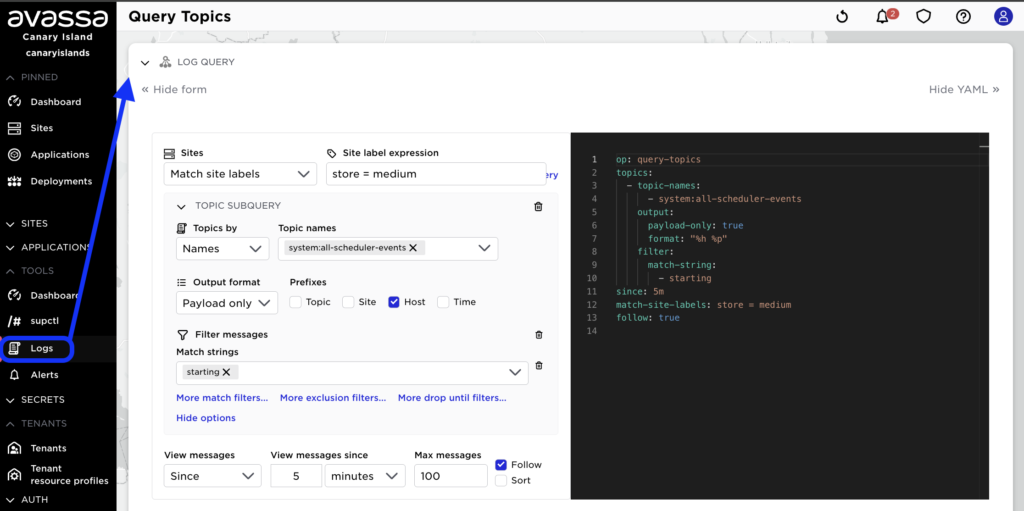Viewport: 1024px width, 511px height.
Task: Click YAML line 'since: 5m'
Action: tap(640, 291)
